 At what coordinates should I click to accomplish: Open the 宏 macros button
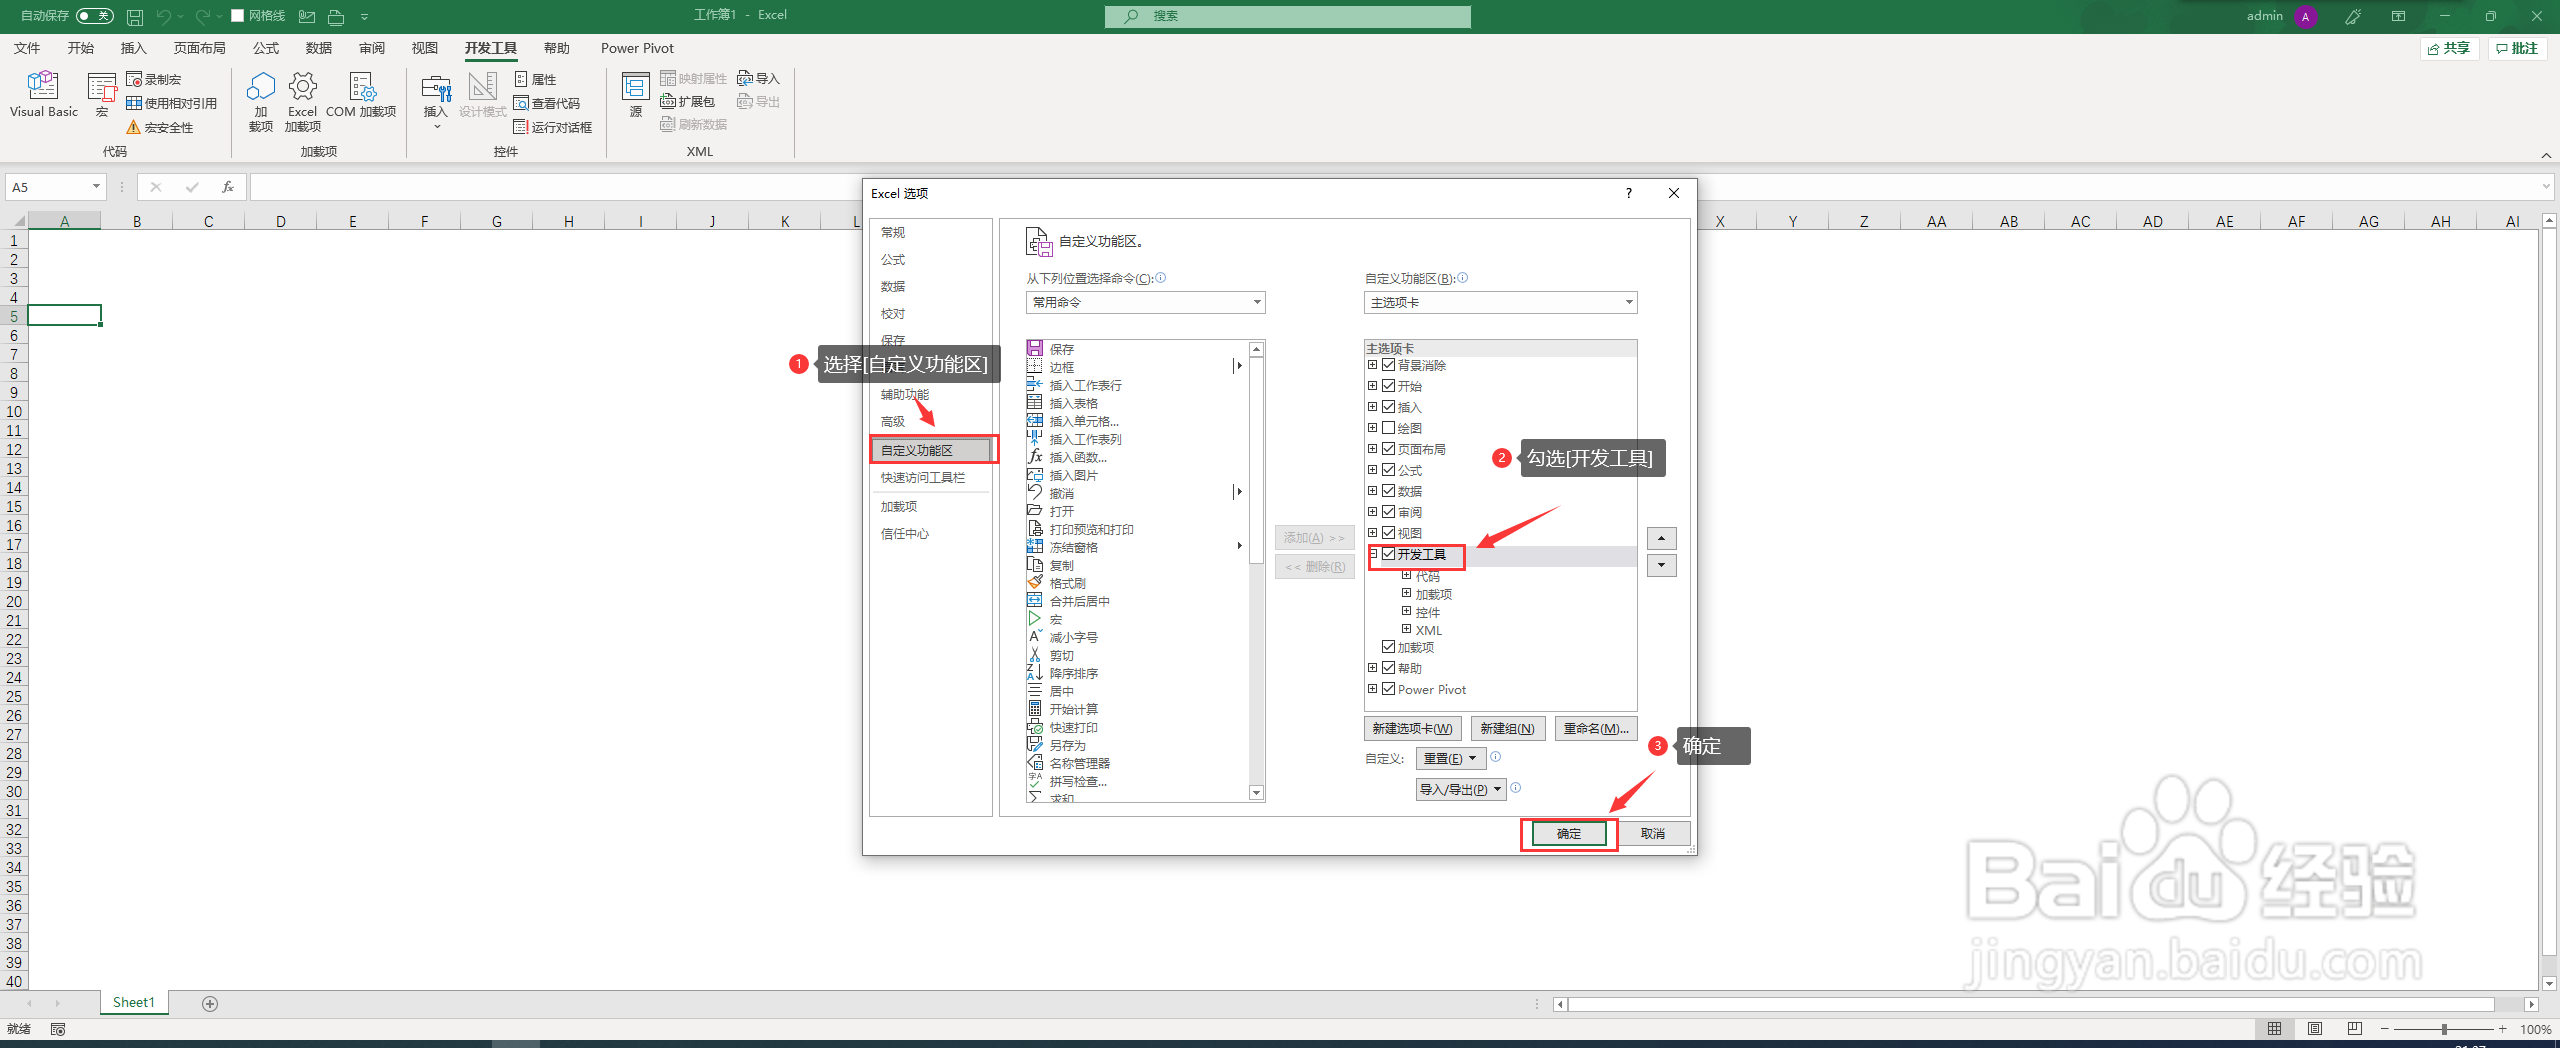point(102,95)
